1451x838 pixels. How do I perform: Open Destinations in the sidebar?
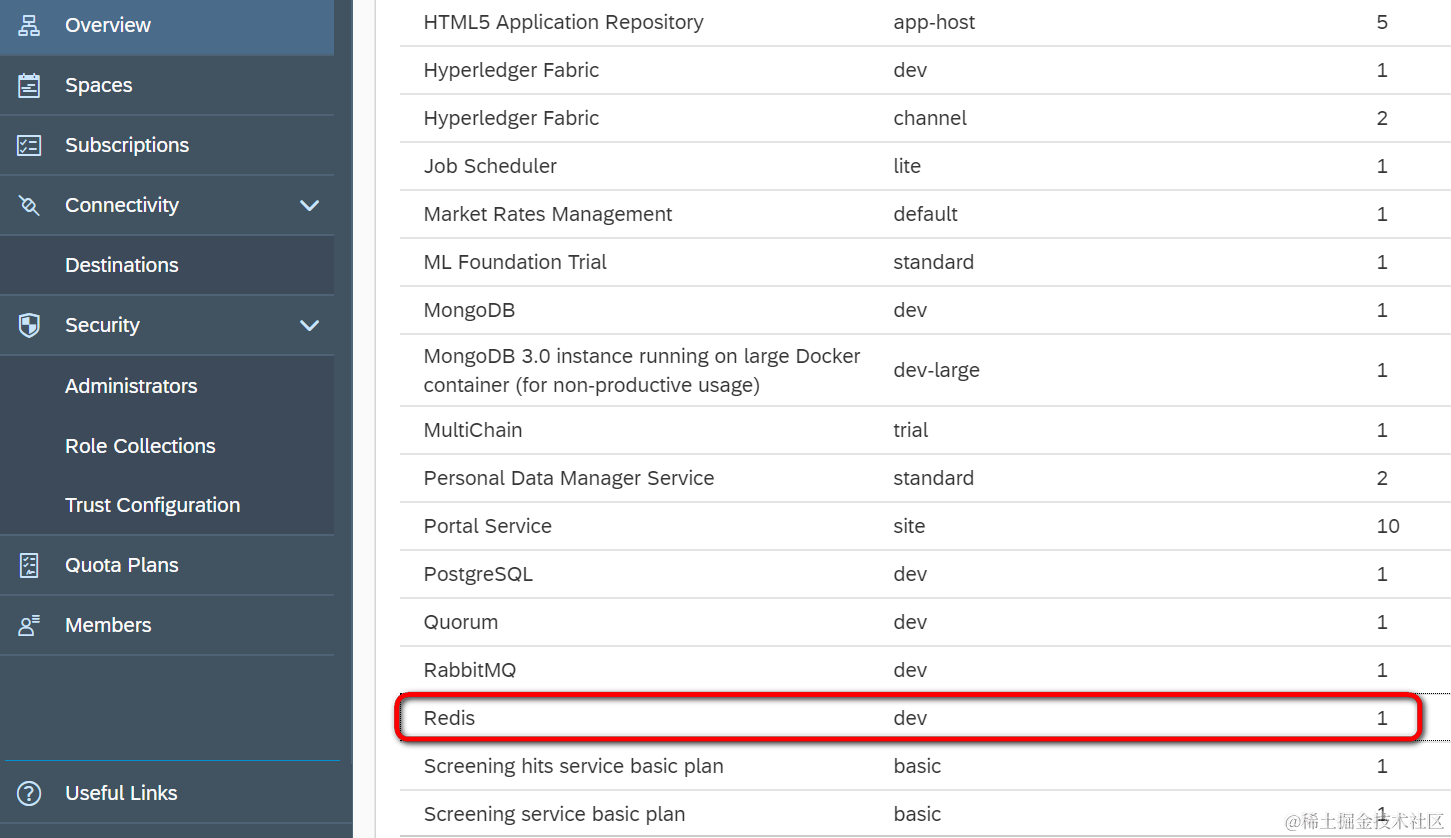pos(122,265)
